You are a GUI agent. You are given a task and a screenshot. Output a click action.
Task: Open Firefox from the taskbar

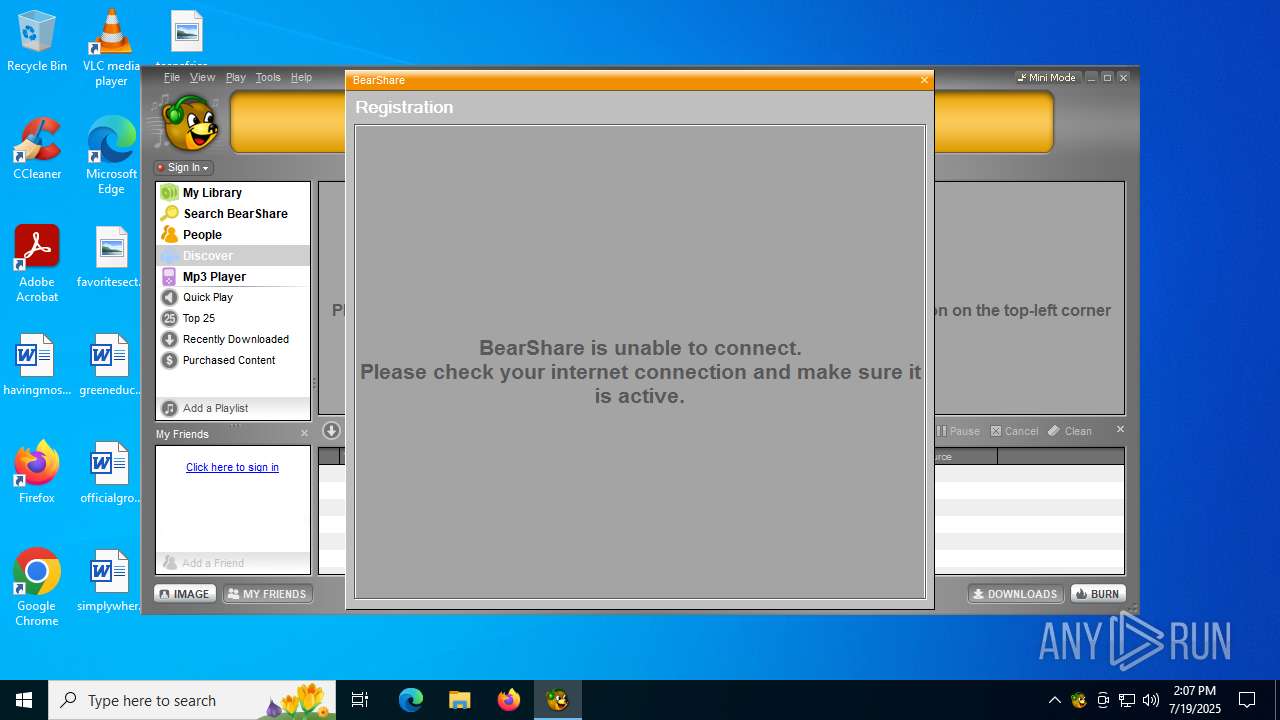point(508,700)
